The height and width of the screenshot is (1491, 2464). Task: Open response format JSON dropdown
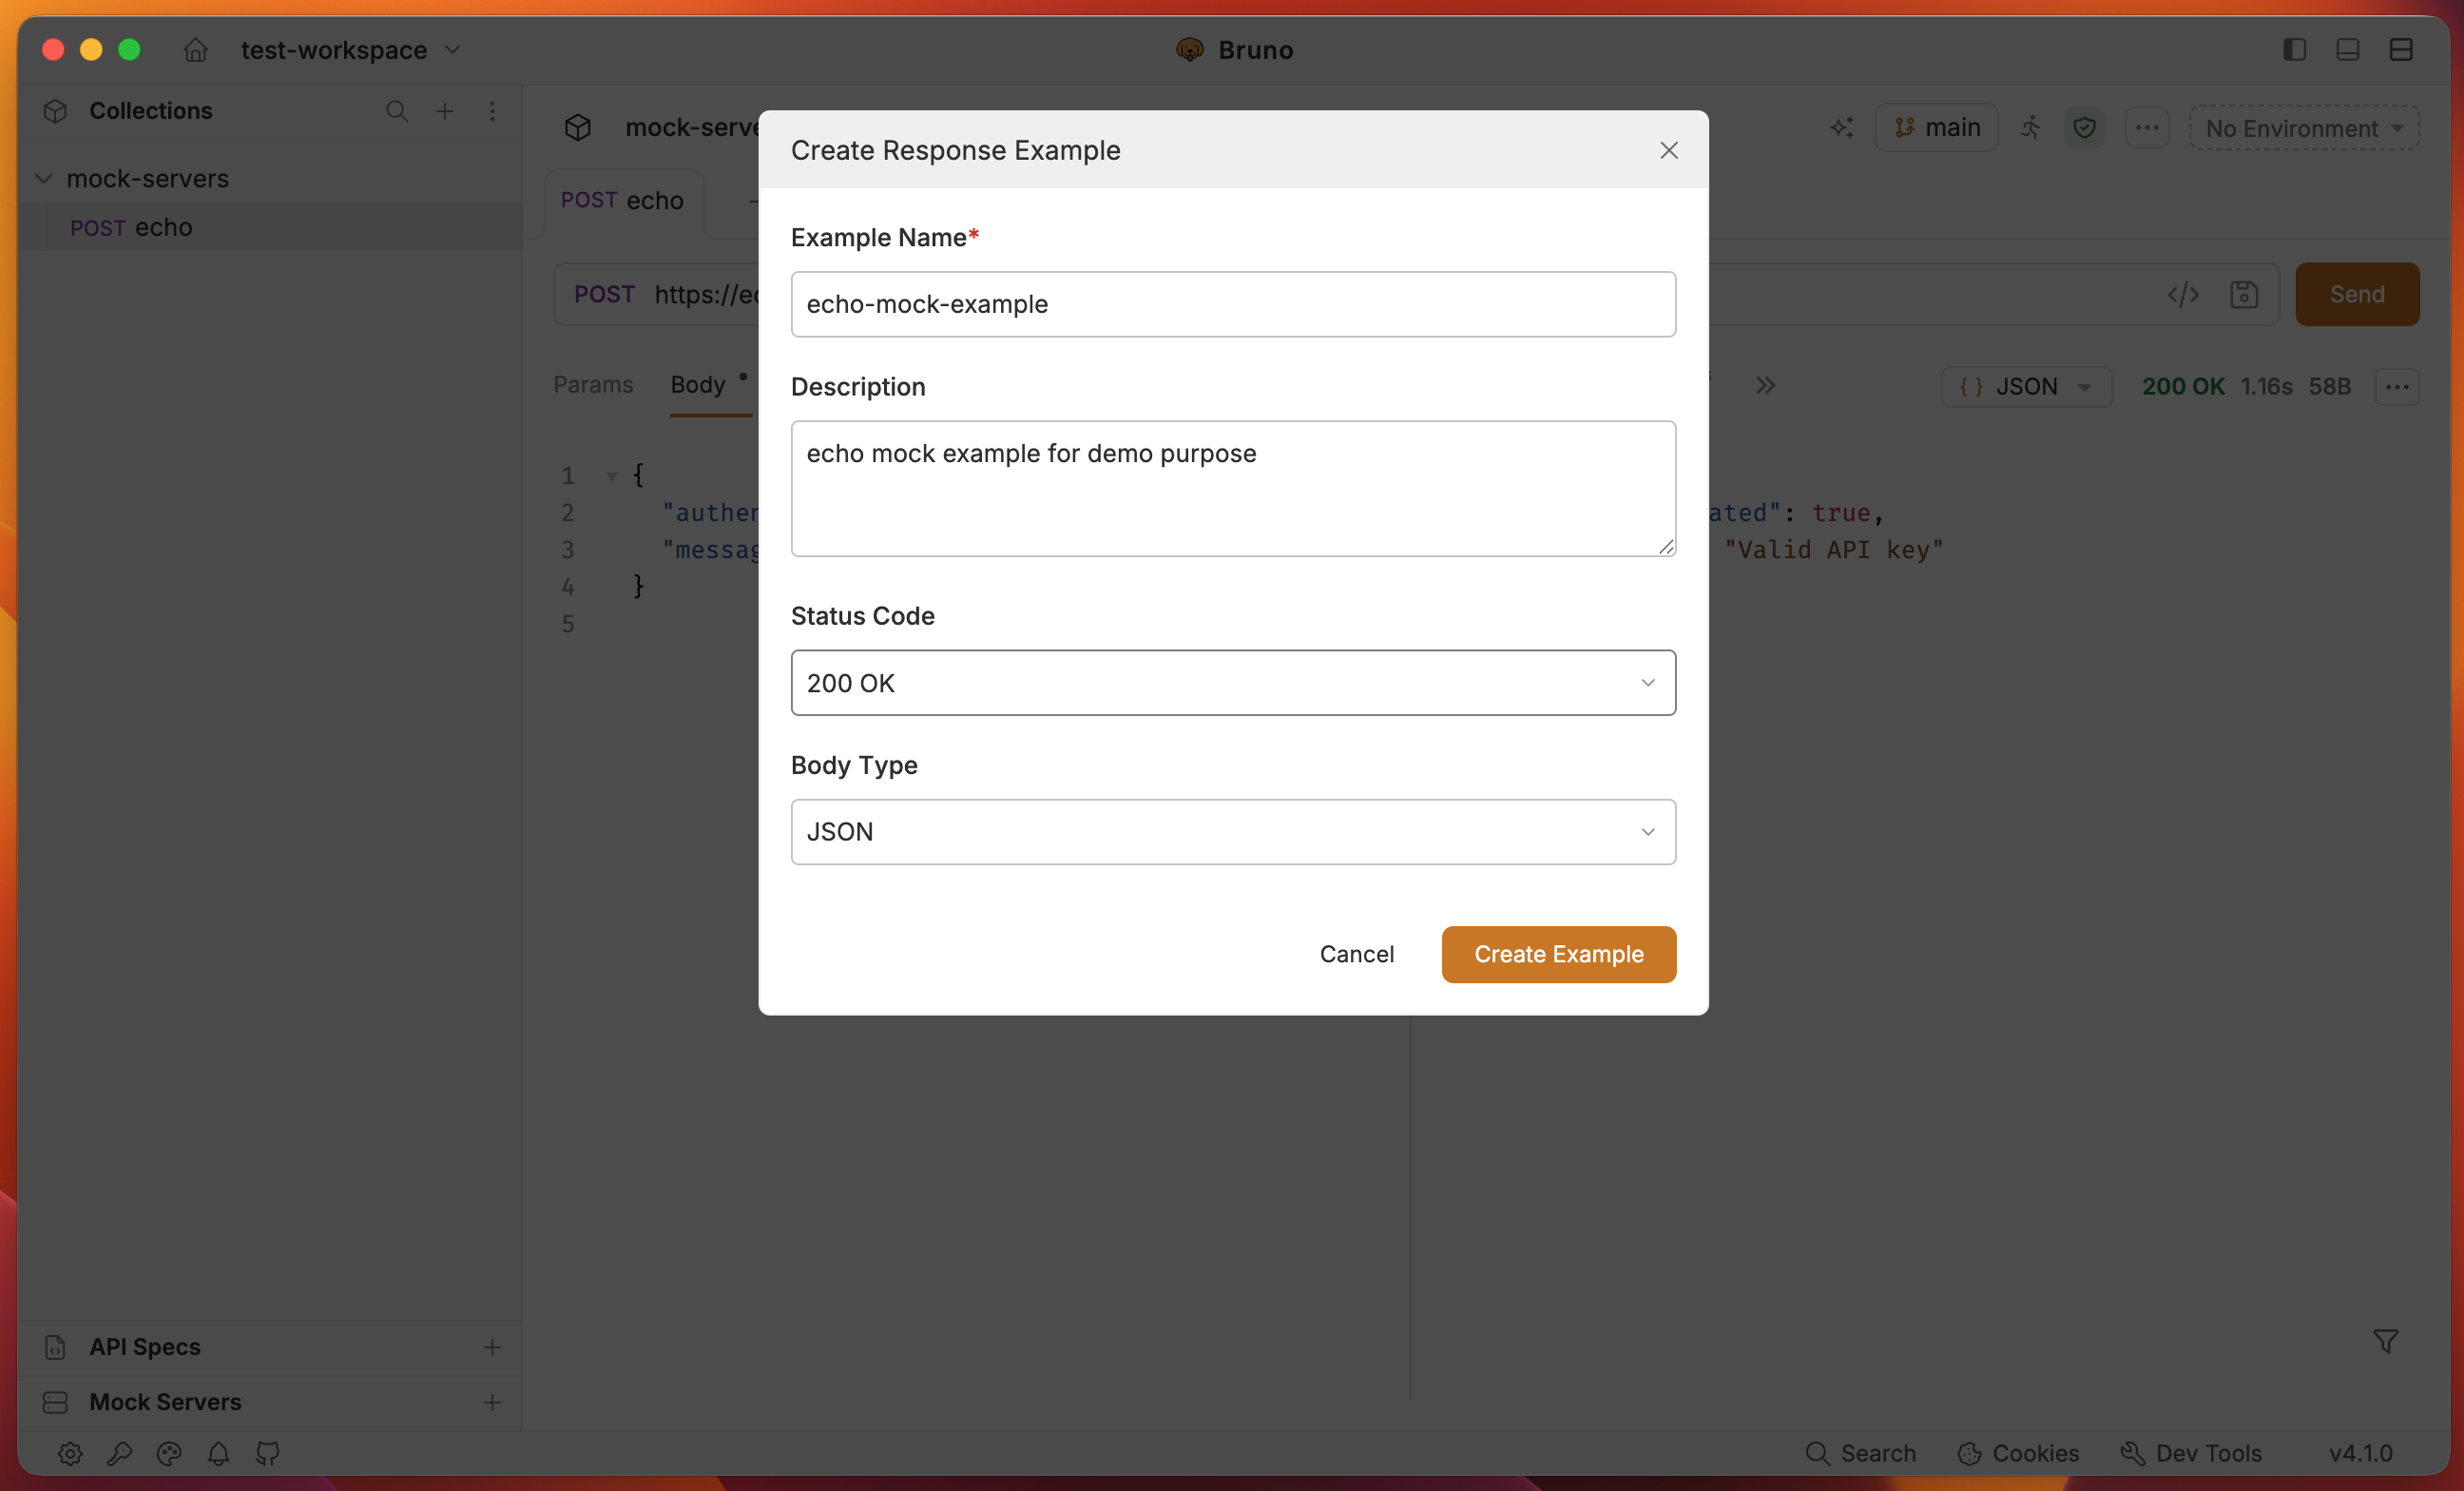2026,387
